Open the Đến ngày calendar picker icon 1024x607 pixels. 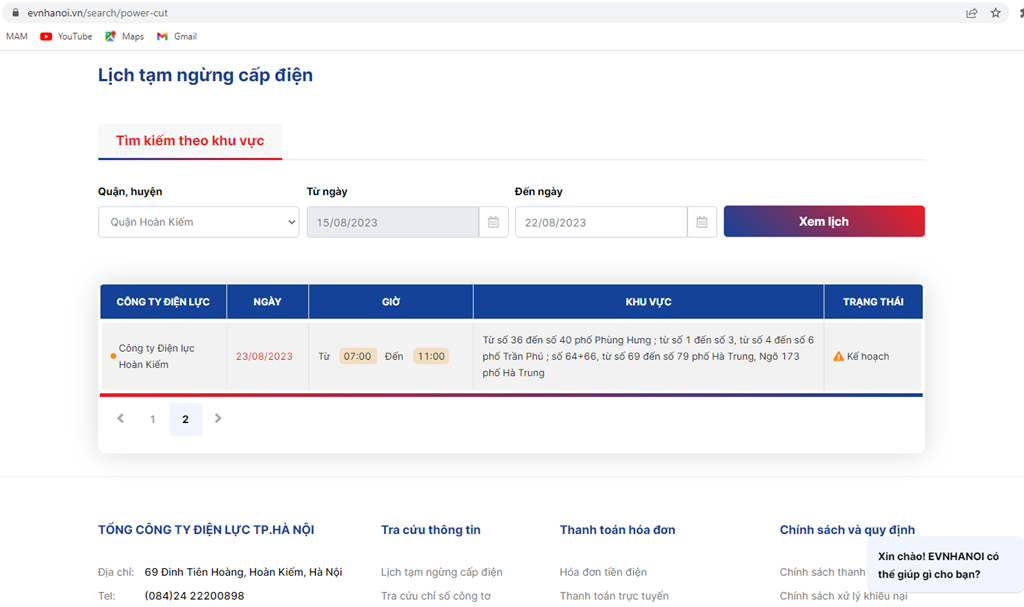tap(701, 222)
